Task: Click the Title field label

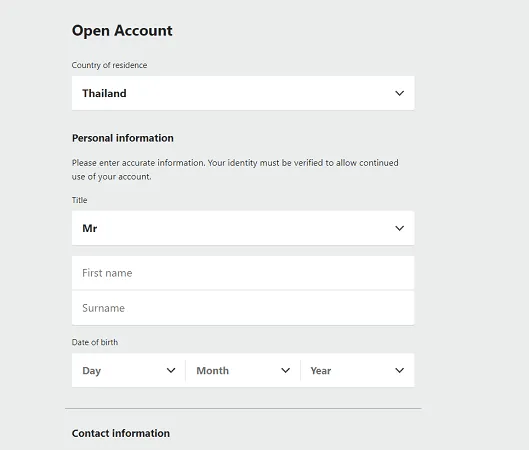Action: 79,200
